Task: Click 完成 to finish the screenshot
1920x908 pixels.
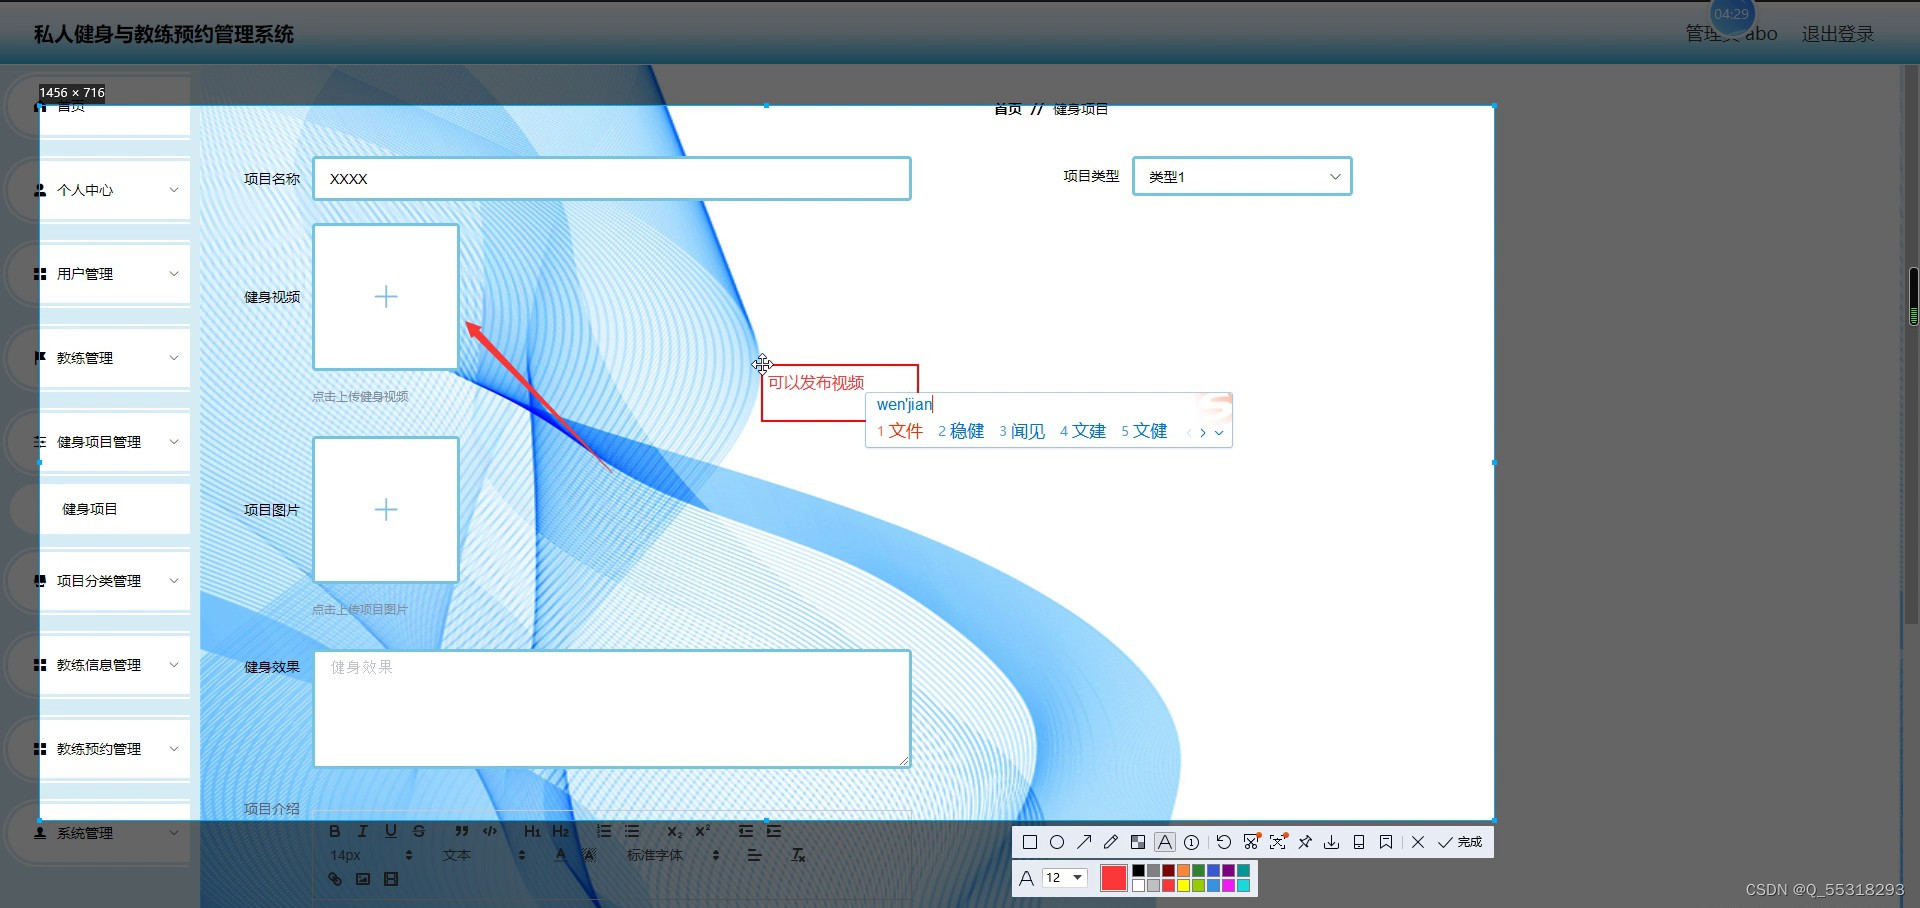Action: pos(1460,842)
